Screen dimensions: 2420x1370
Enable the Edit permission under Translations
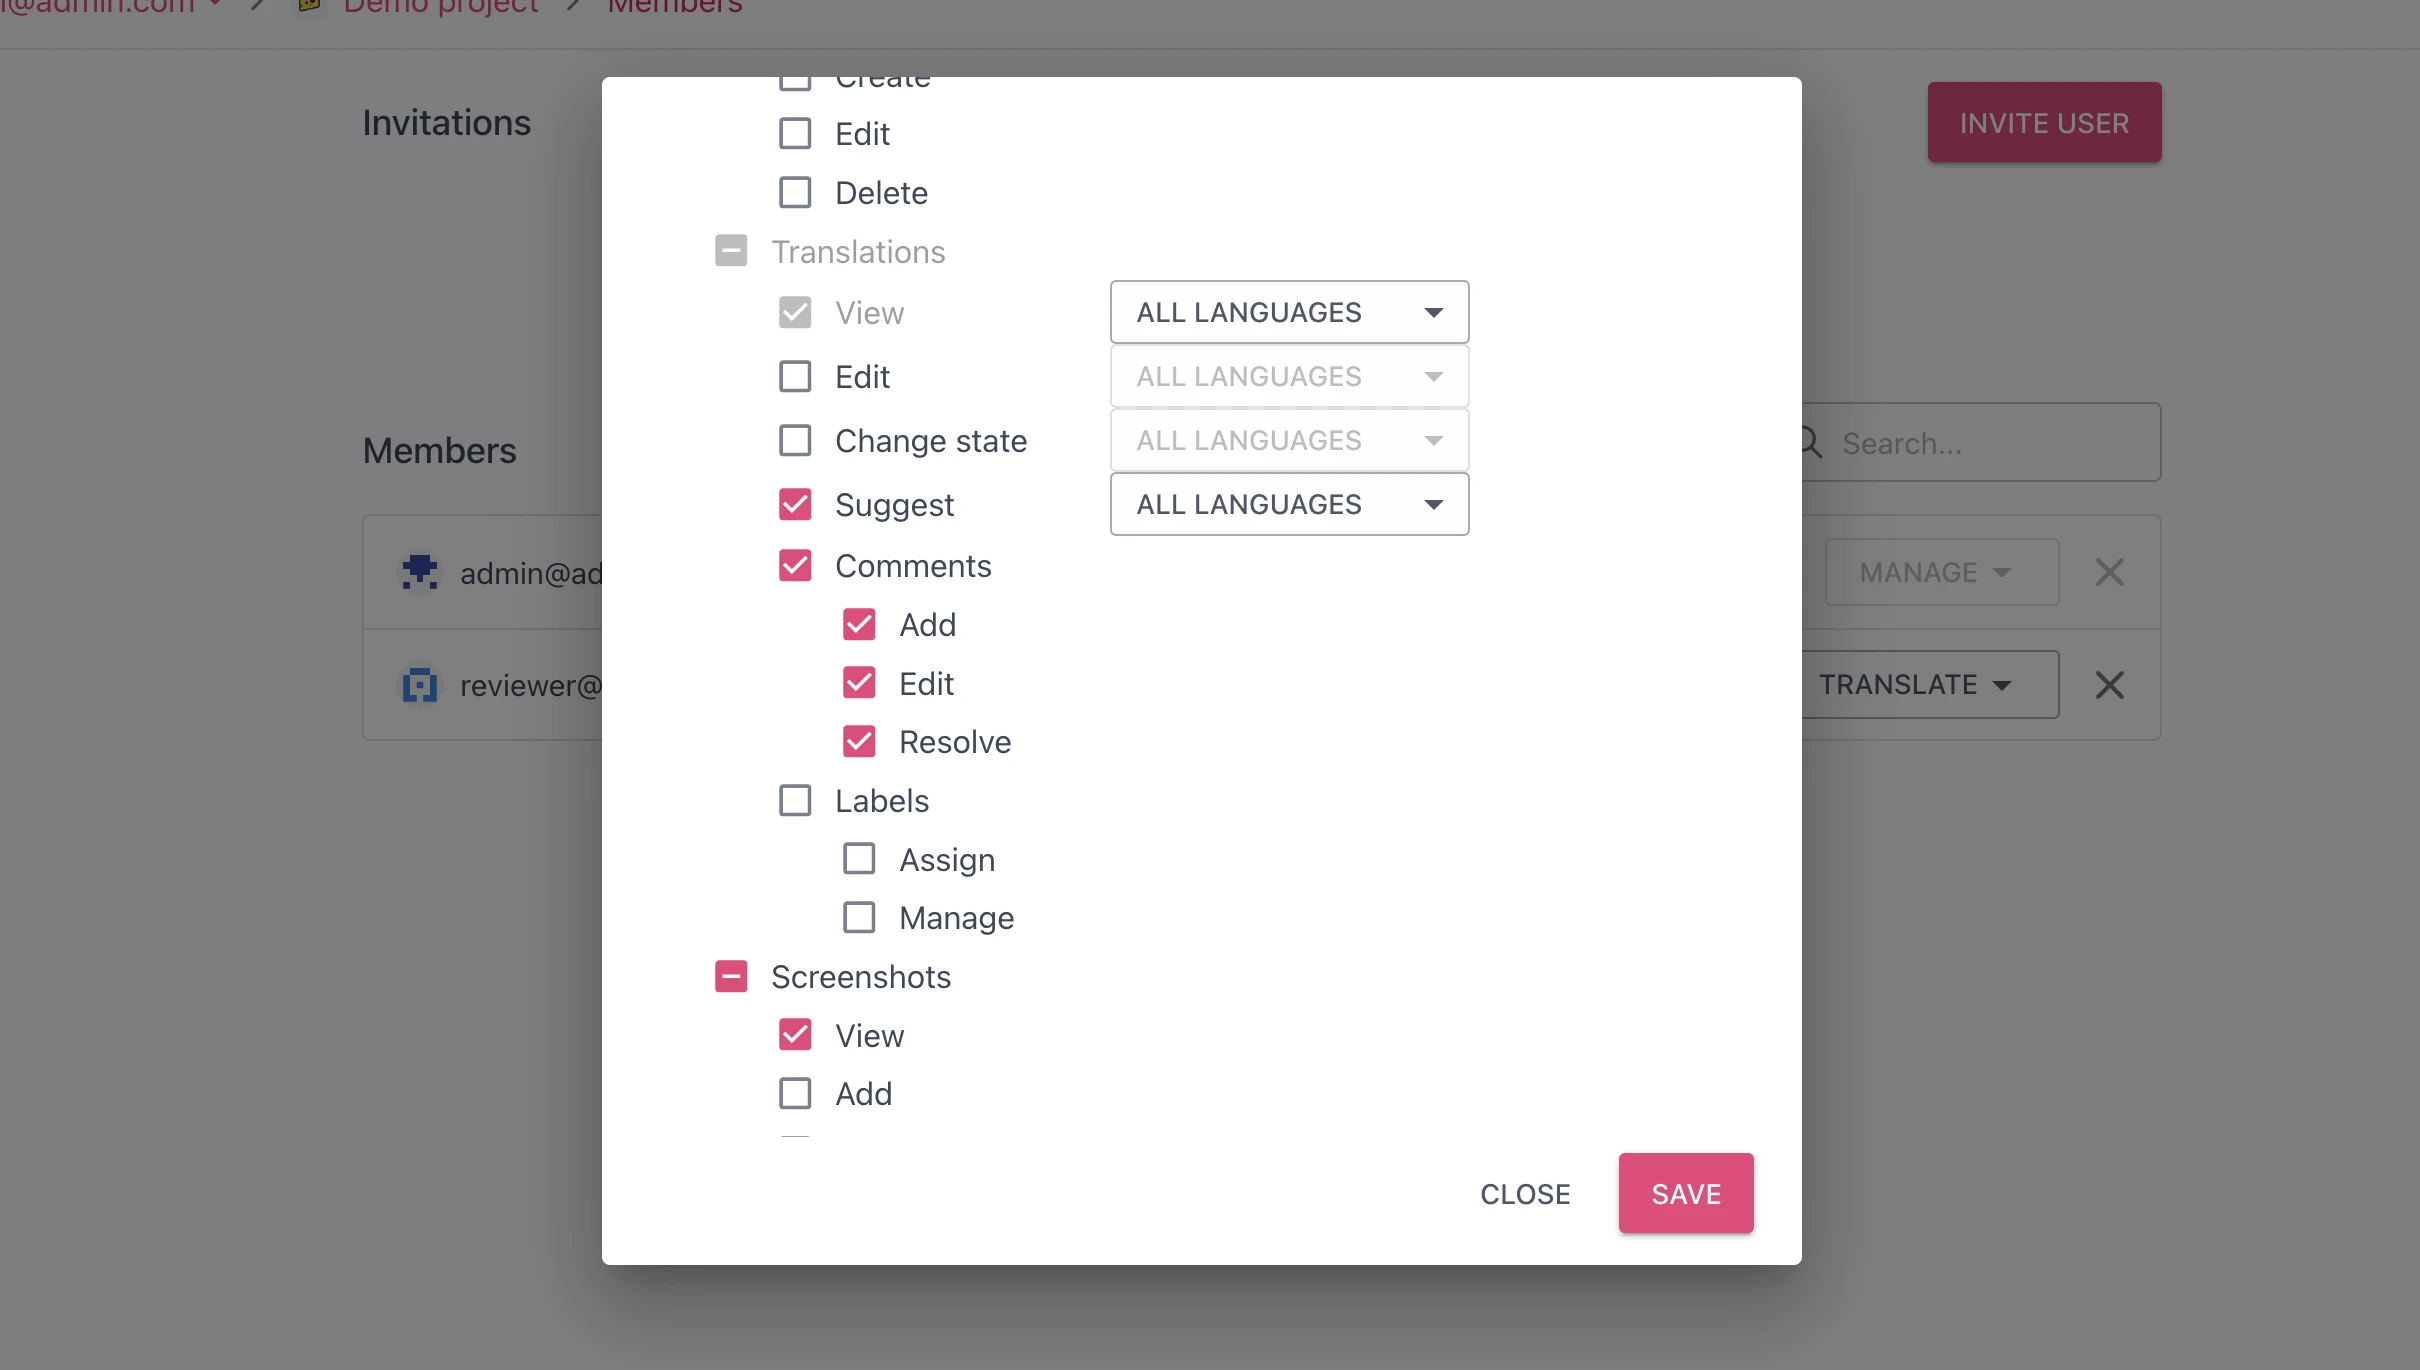795,376
